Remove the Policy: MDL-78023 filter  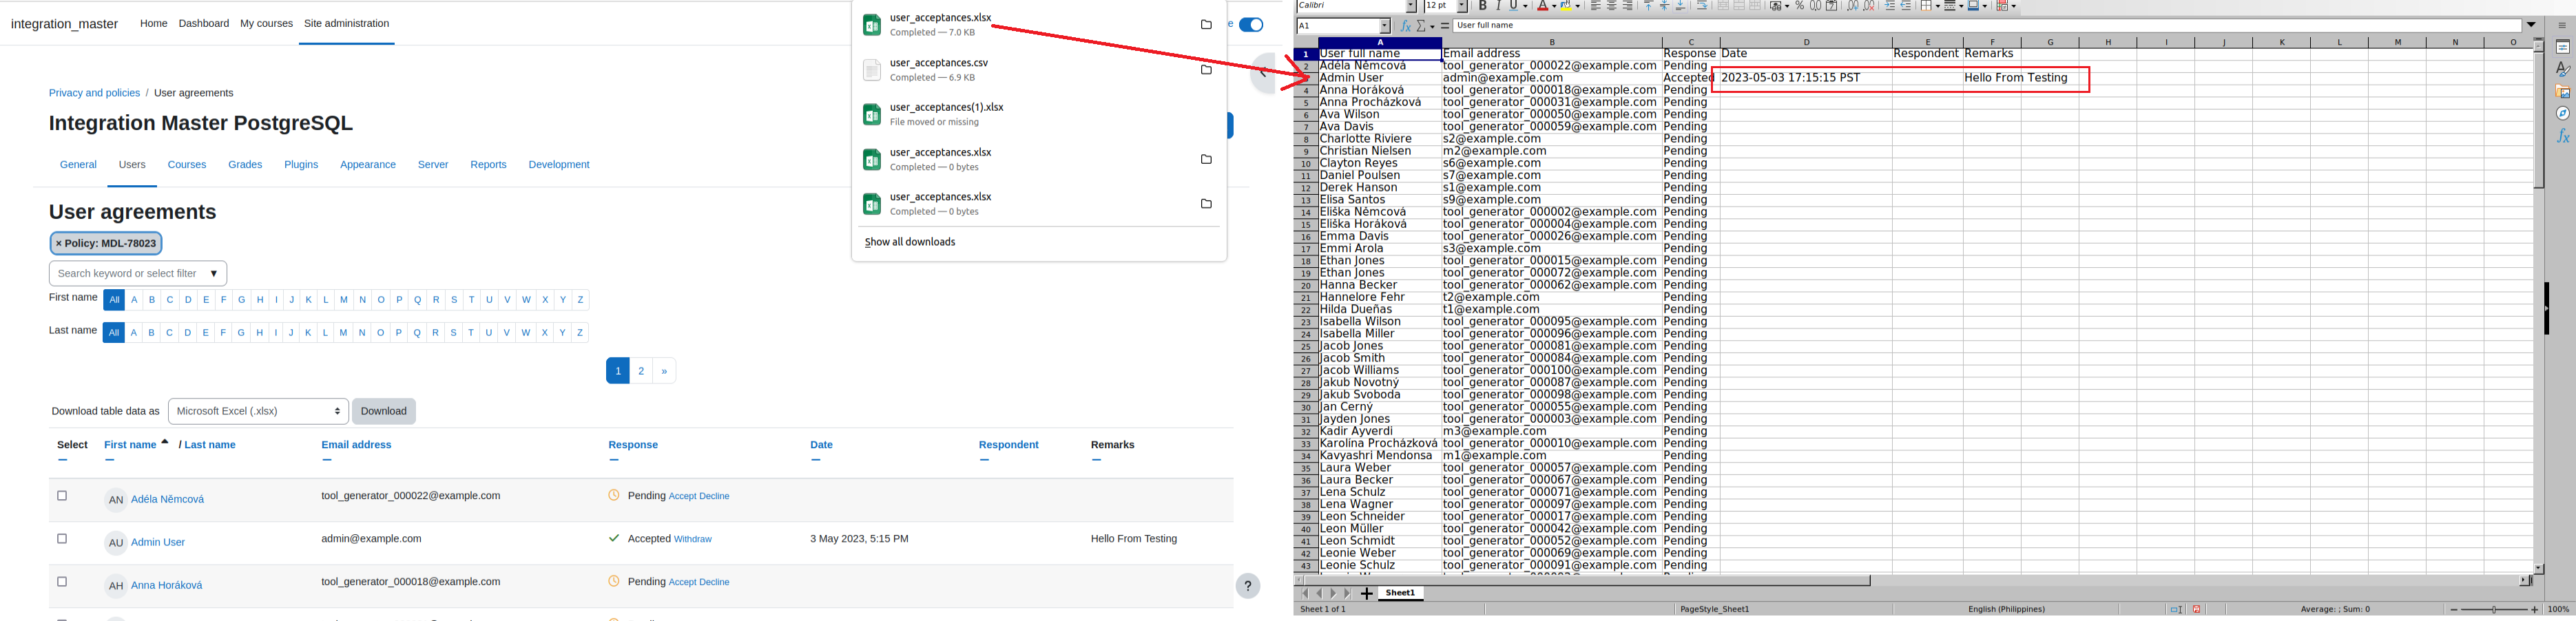(x=106, y=243)
